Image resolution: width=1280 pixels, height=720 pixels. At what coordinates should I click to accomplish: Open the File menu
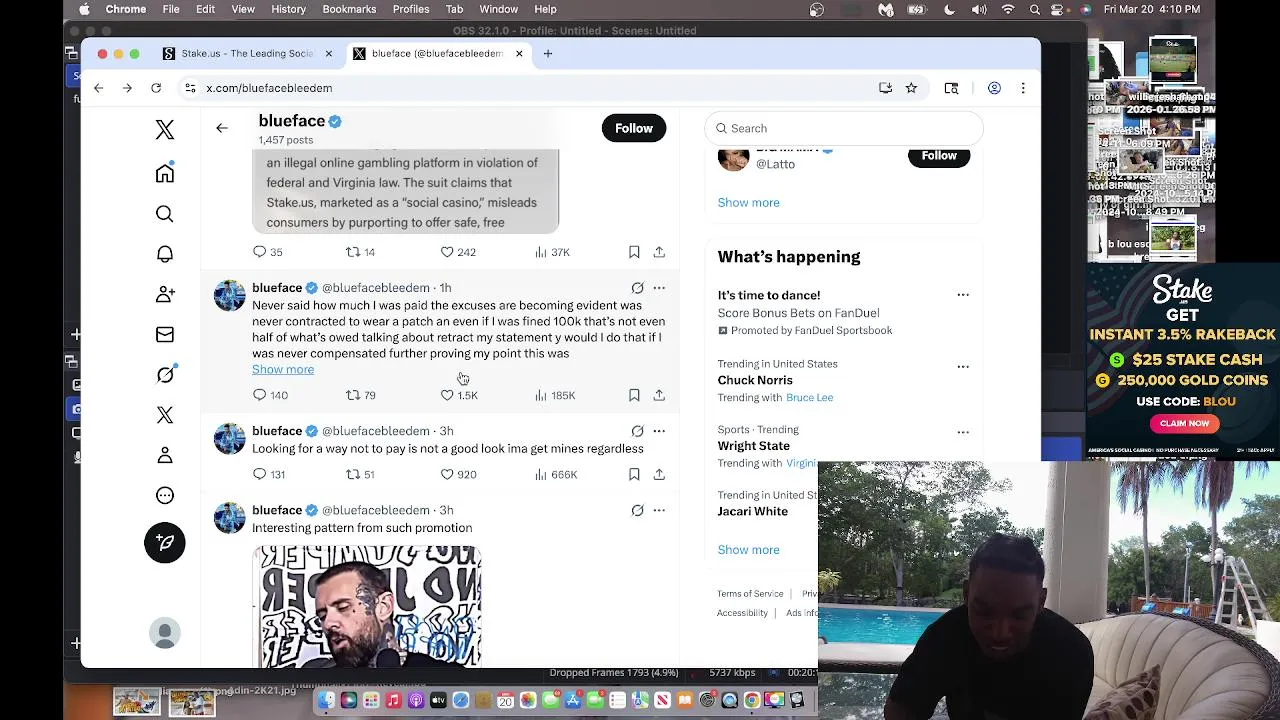click(171, 9)
